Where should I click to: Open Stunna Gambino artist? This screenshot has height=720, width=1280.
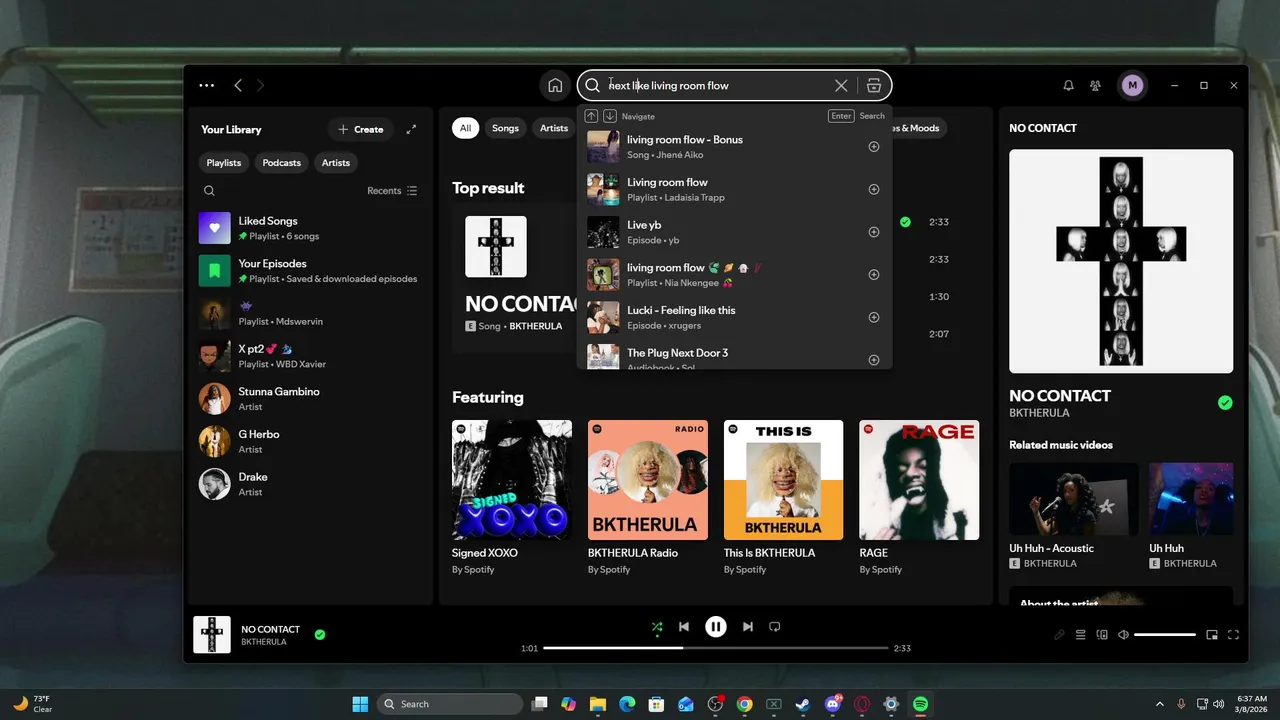pyautogui.click(x=310, y=398)
